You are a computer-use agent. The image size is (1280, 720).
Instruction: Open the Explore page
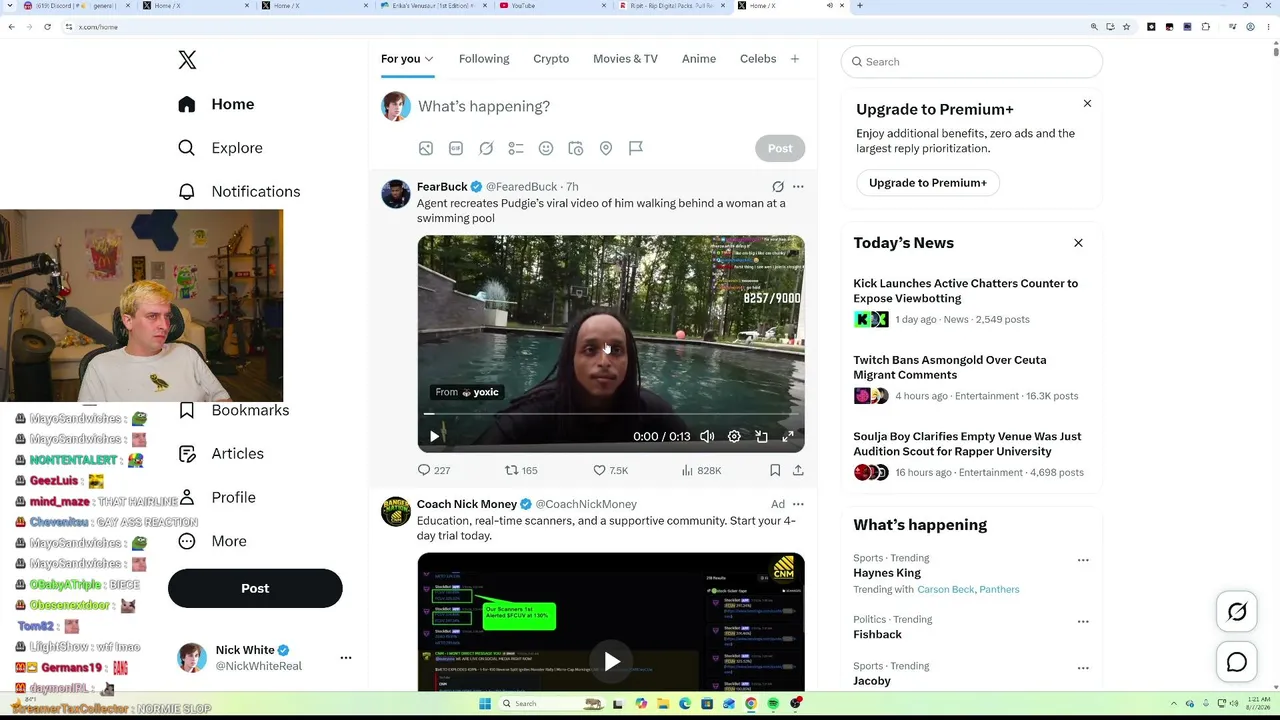point(220,148)
